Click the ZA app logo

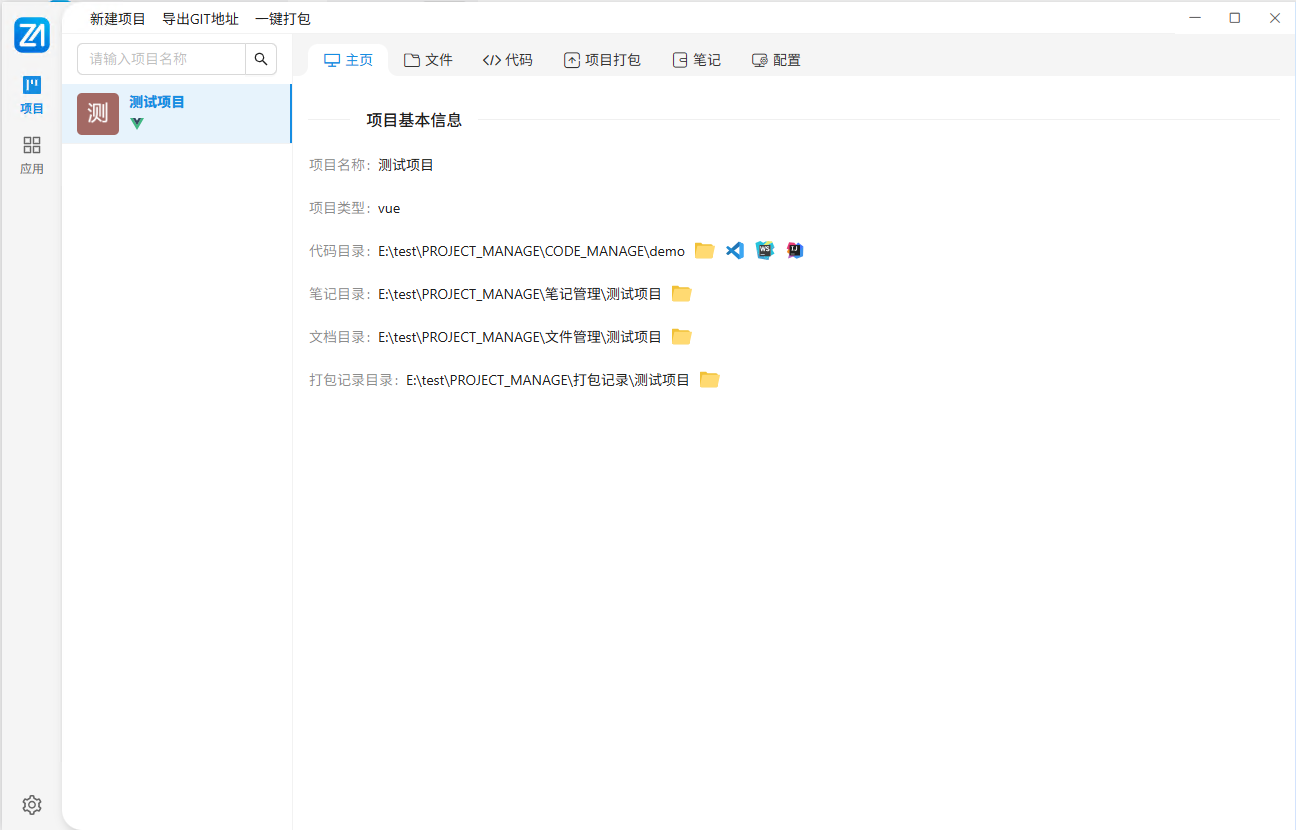(32, 35)
